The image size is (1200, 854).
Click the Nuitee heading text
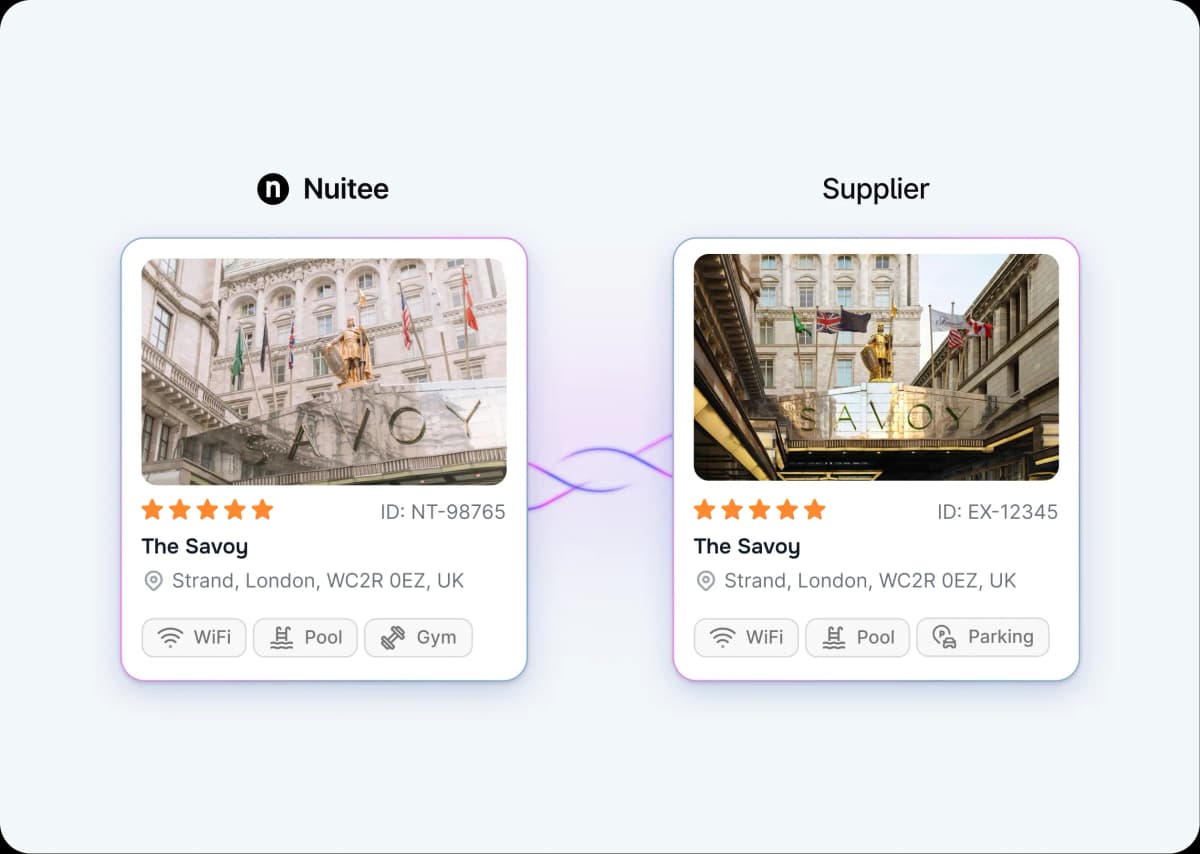[x=346, y=189]
